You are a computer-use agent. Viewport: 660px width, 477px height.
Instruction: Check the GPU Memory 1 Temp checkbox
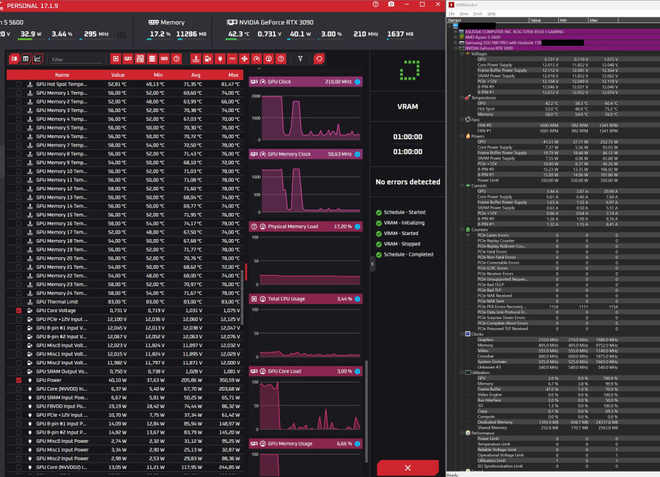pos(19,93)
